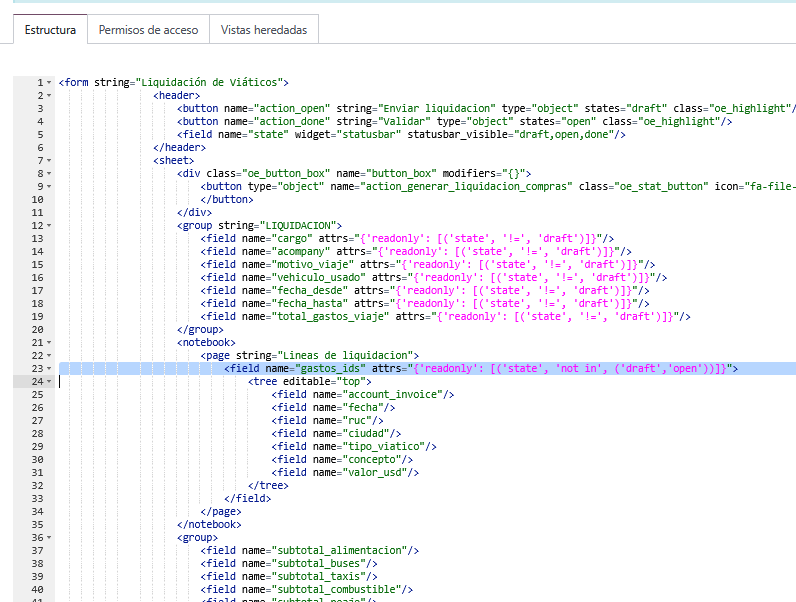Open the Vistas heredadas tab
The width and height of the screenshot is (796, 602).
[x=264, y=30]
